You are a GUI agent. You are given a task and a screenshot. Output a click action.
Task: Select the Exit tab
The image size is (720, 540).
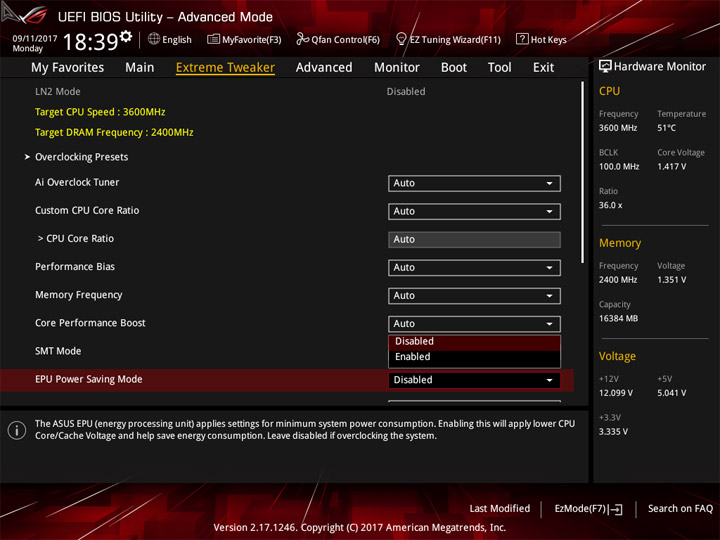tap(543, 68)
